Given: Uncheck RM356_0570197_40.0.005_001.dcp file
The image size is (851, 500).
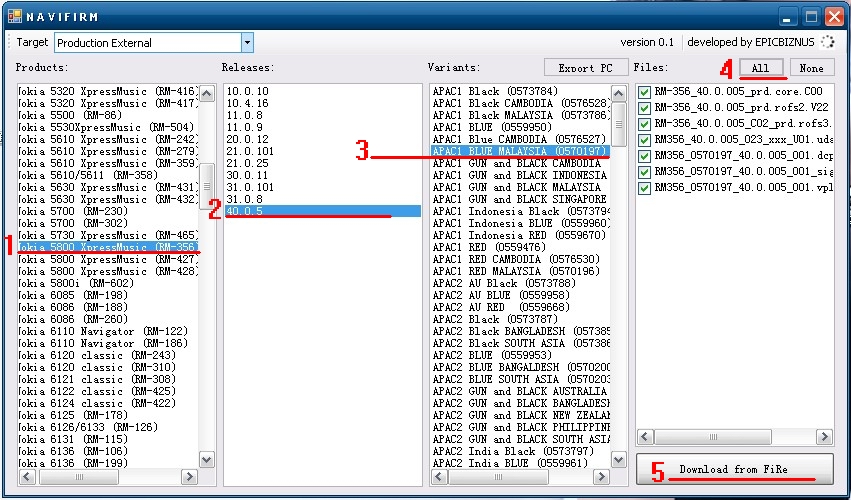Looking at the screenshot, I should pos(644,156).
